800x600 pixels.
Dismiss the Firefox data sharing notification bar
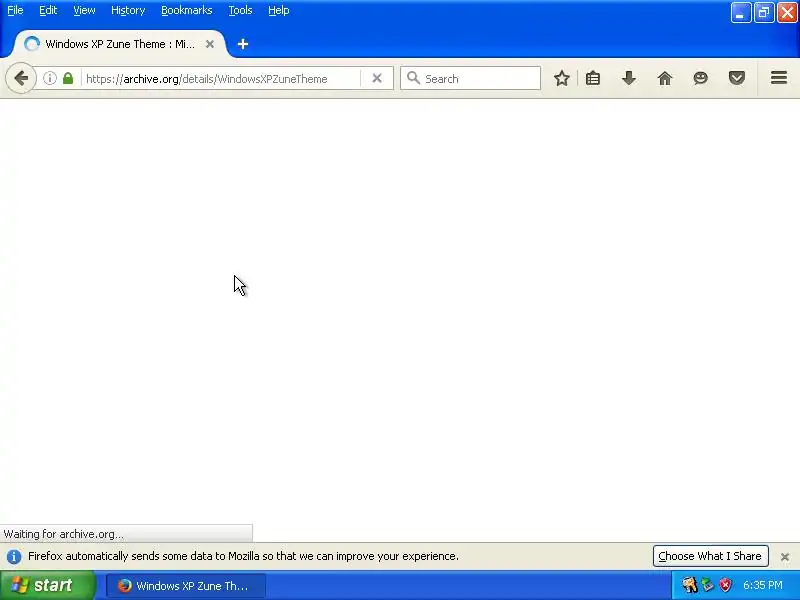785,557
